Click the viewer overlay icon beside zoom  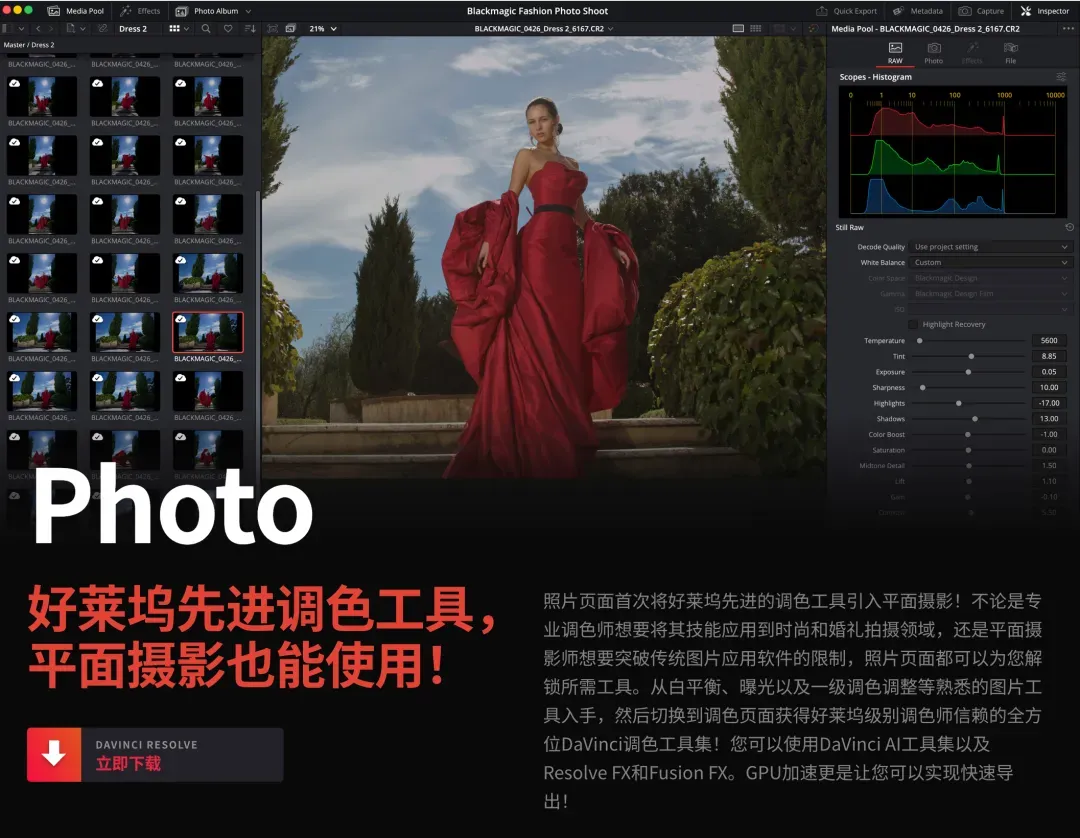[291, 29]
